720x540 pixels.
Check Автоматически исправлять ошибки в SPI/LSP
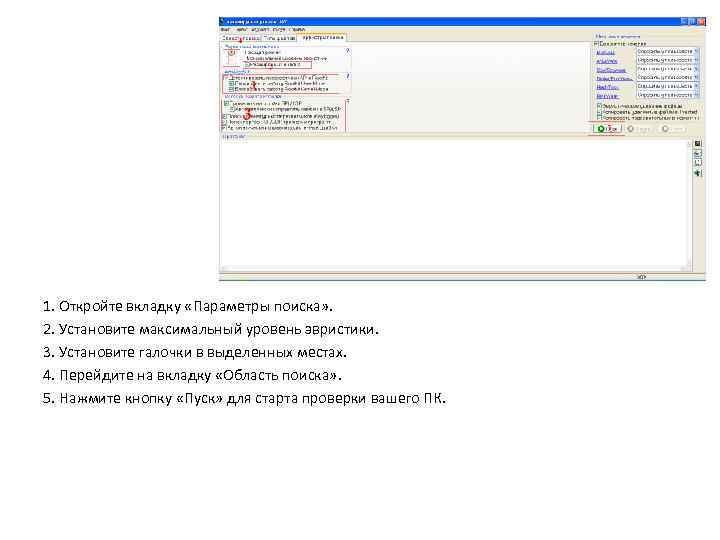tap(232, 109)
